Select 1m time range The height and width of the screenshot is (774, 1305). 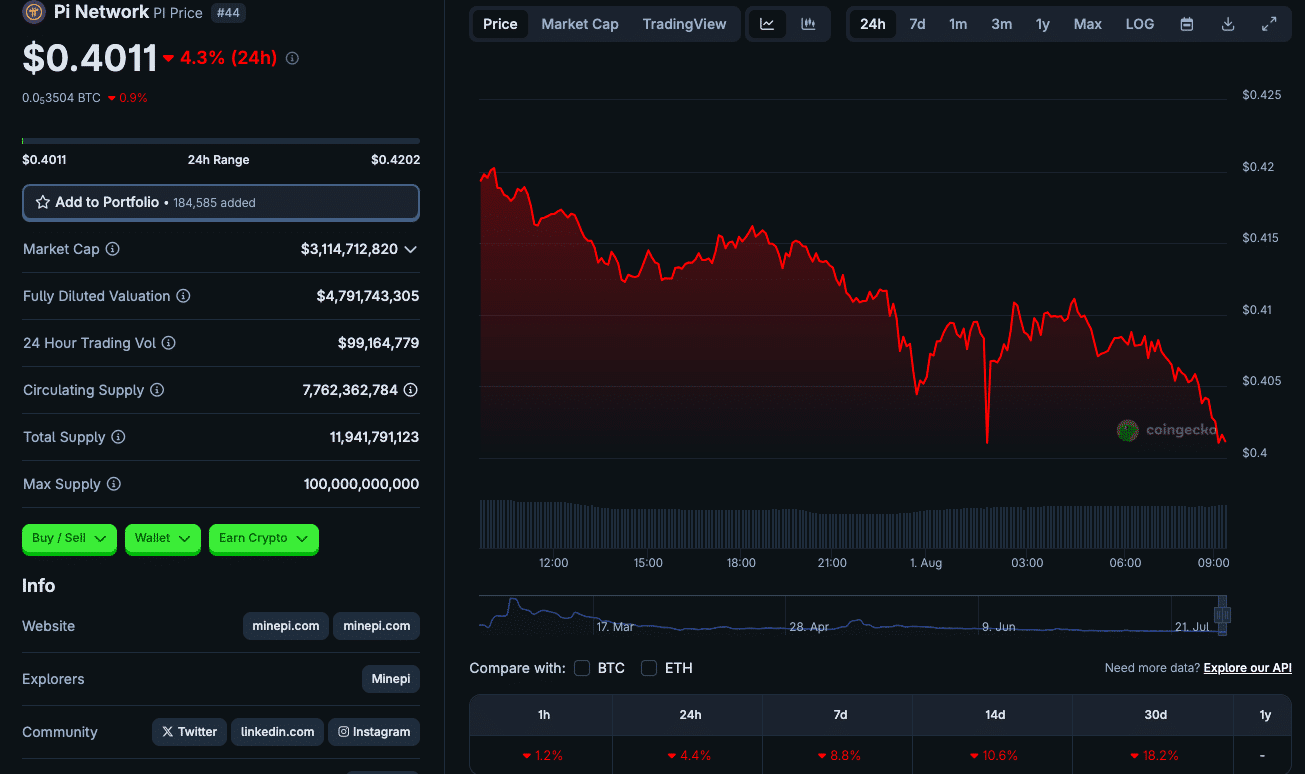(x=958, y=24)
